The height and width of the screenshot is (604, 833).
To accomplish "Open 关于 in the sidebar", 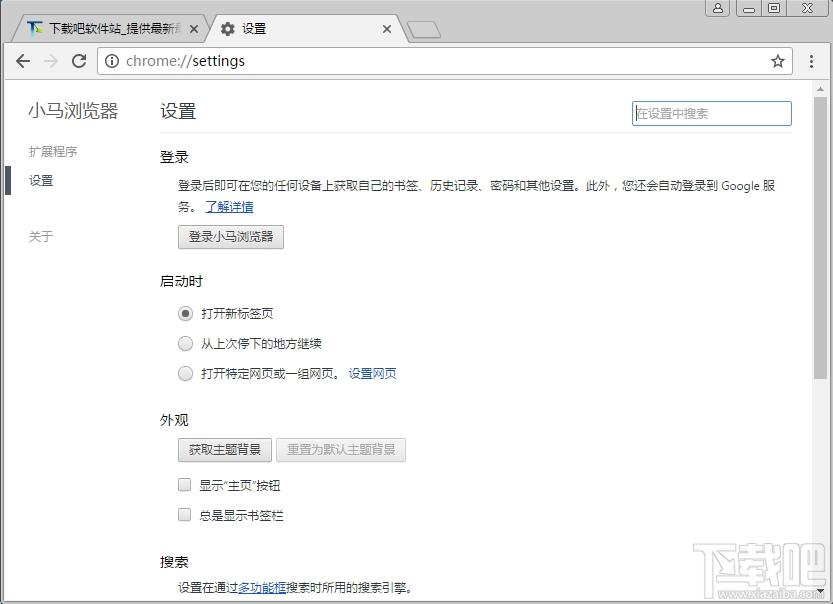I will [41, 236].
